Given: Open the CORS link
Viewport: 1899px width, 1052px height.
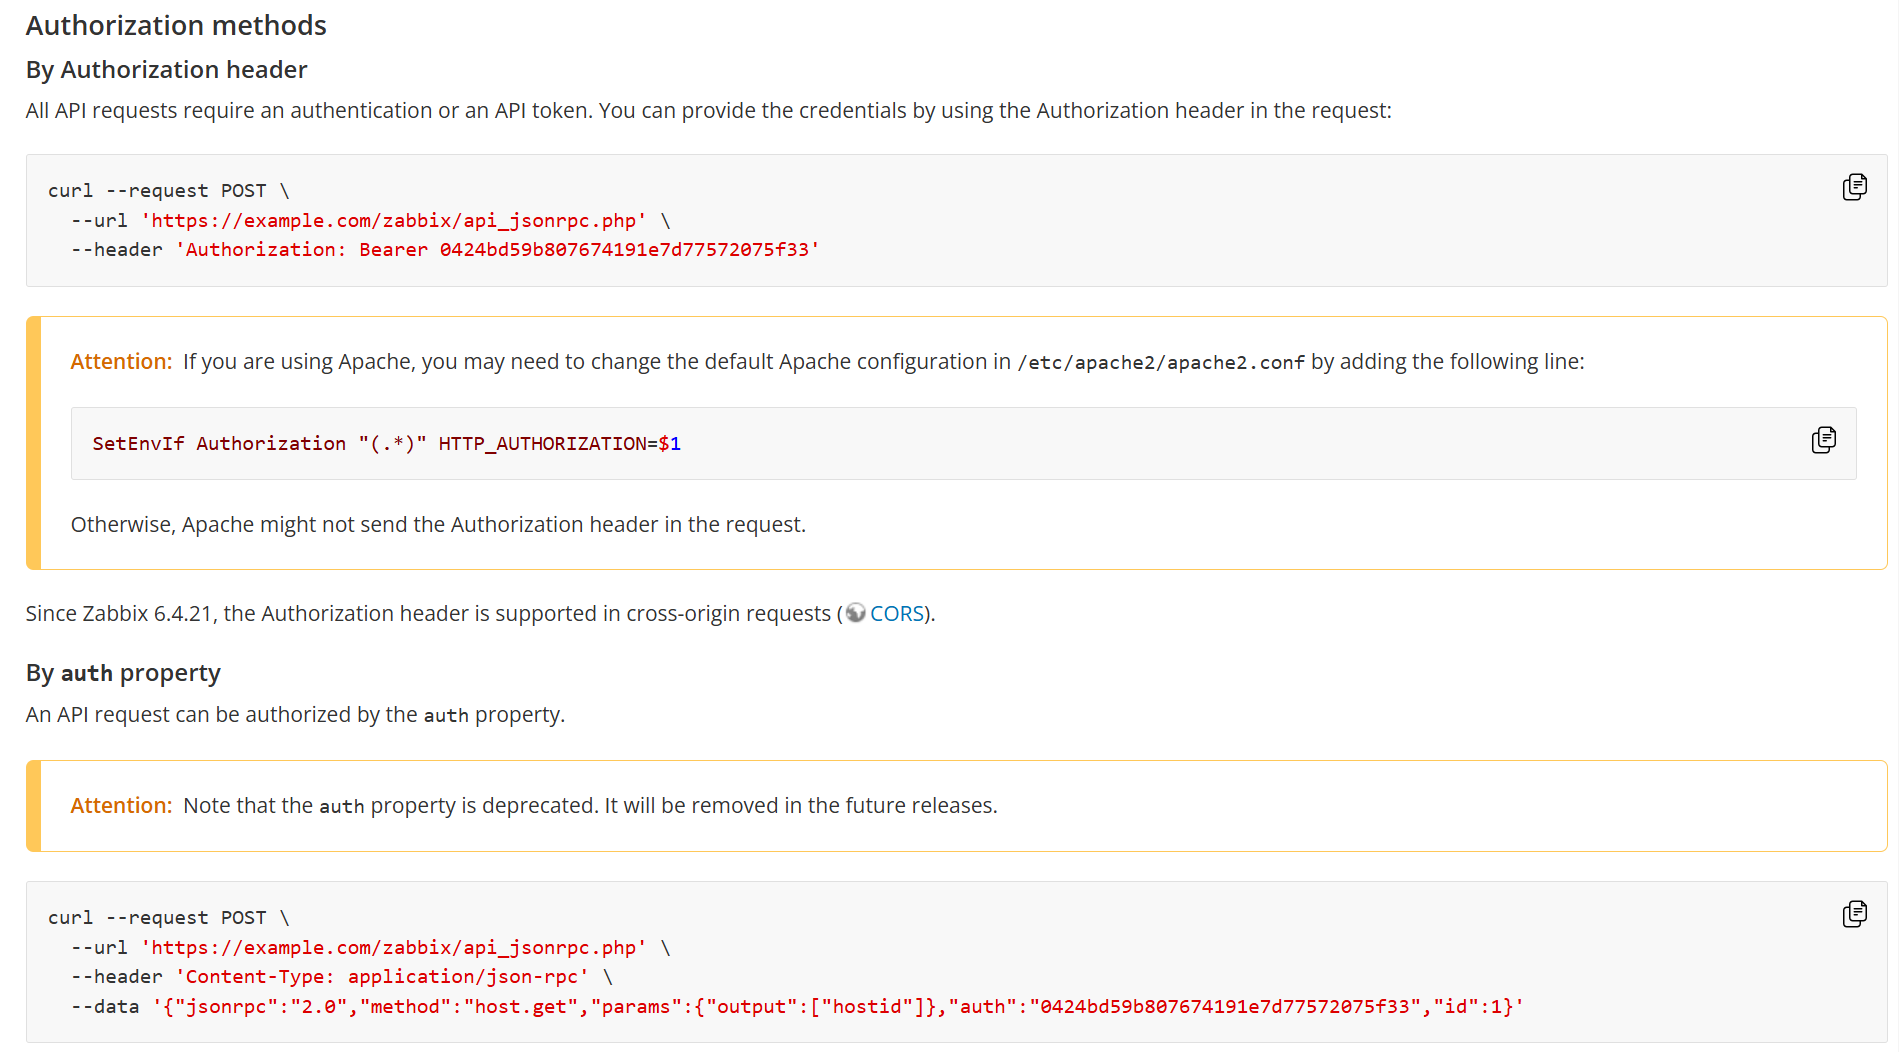Looking at the screenshot, I should coord(896,614).
